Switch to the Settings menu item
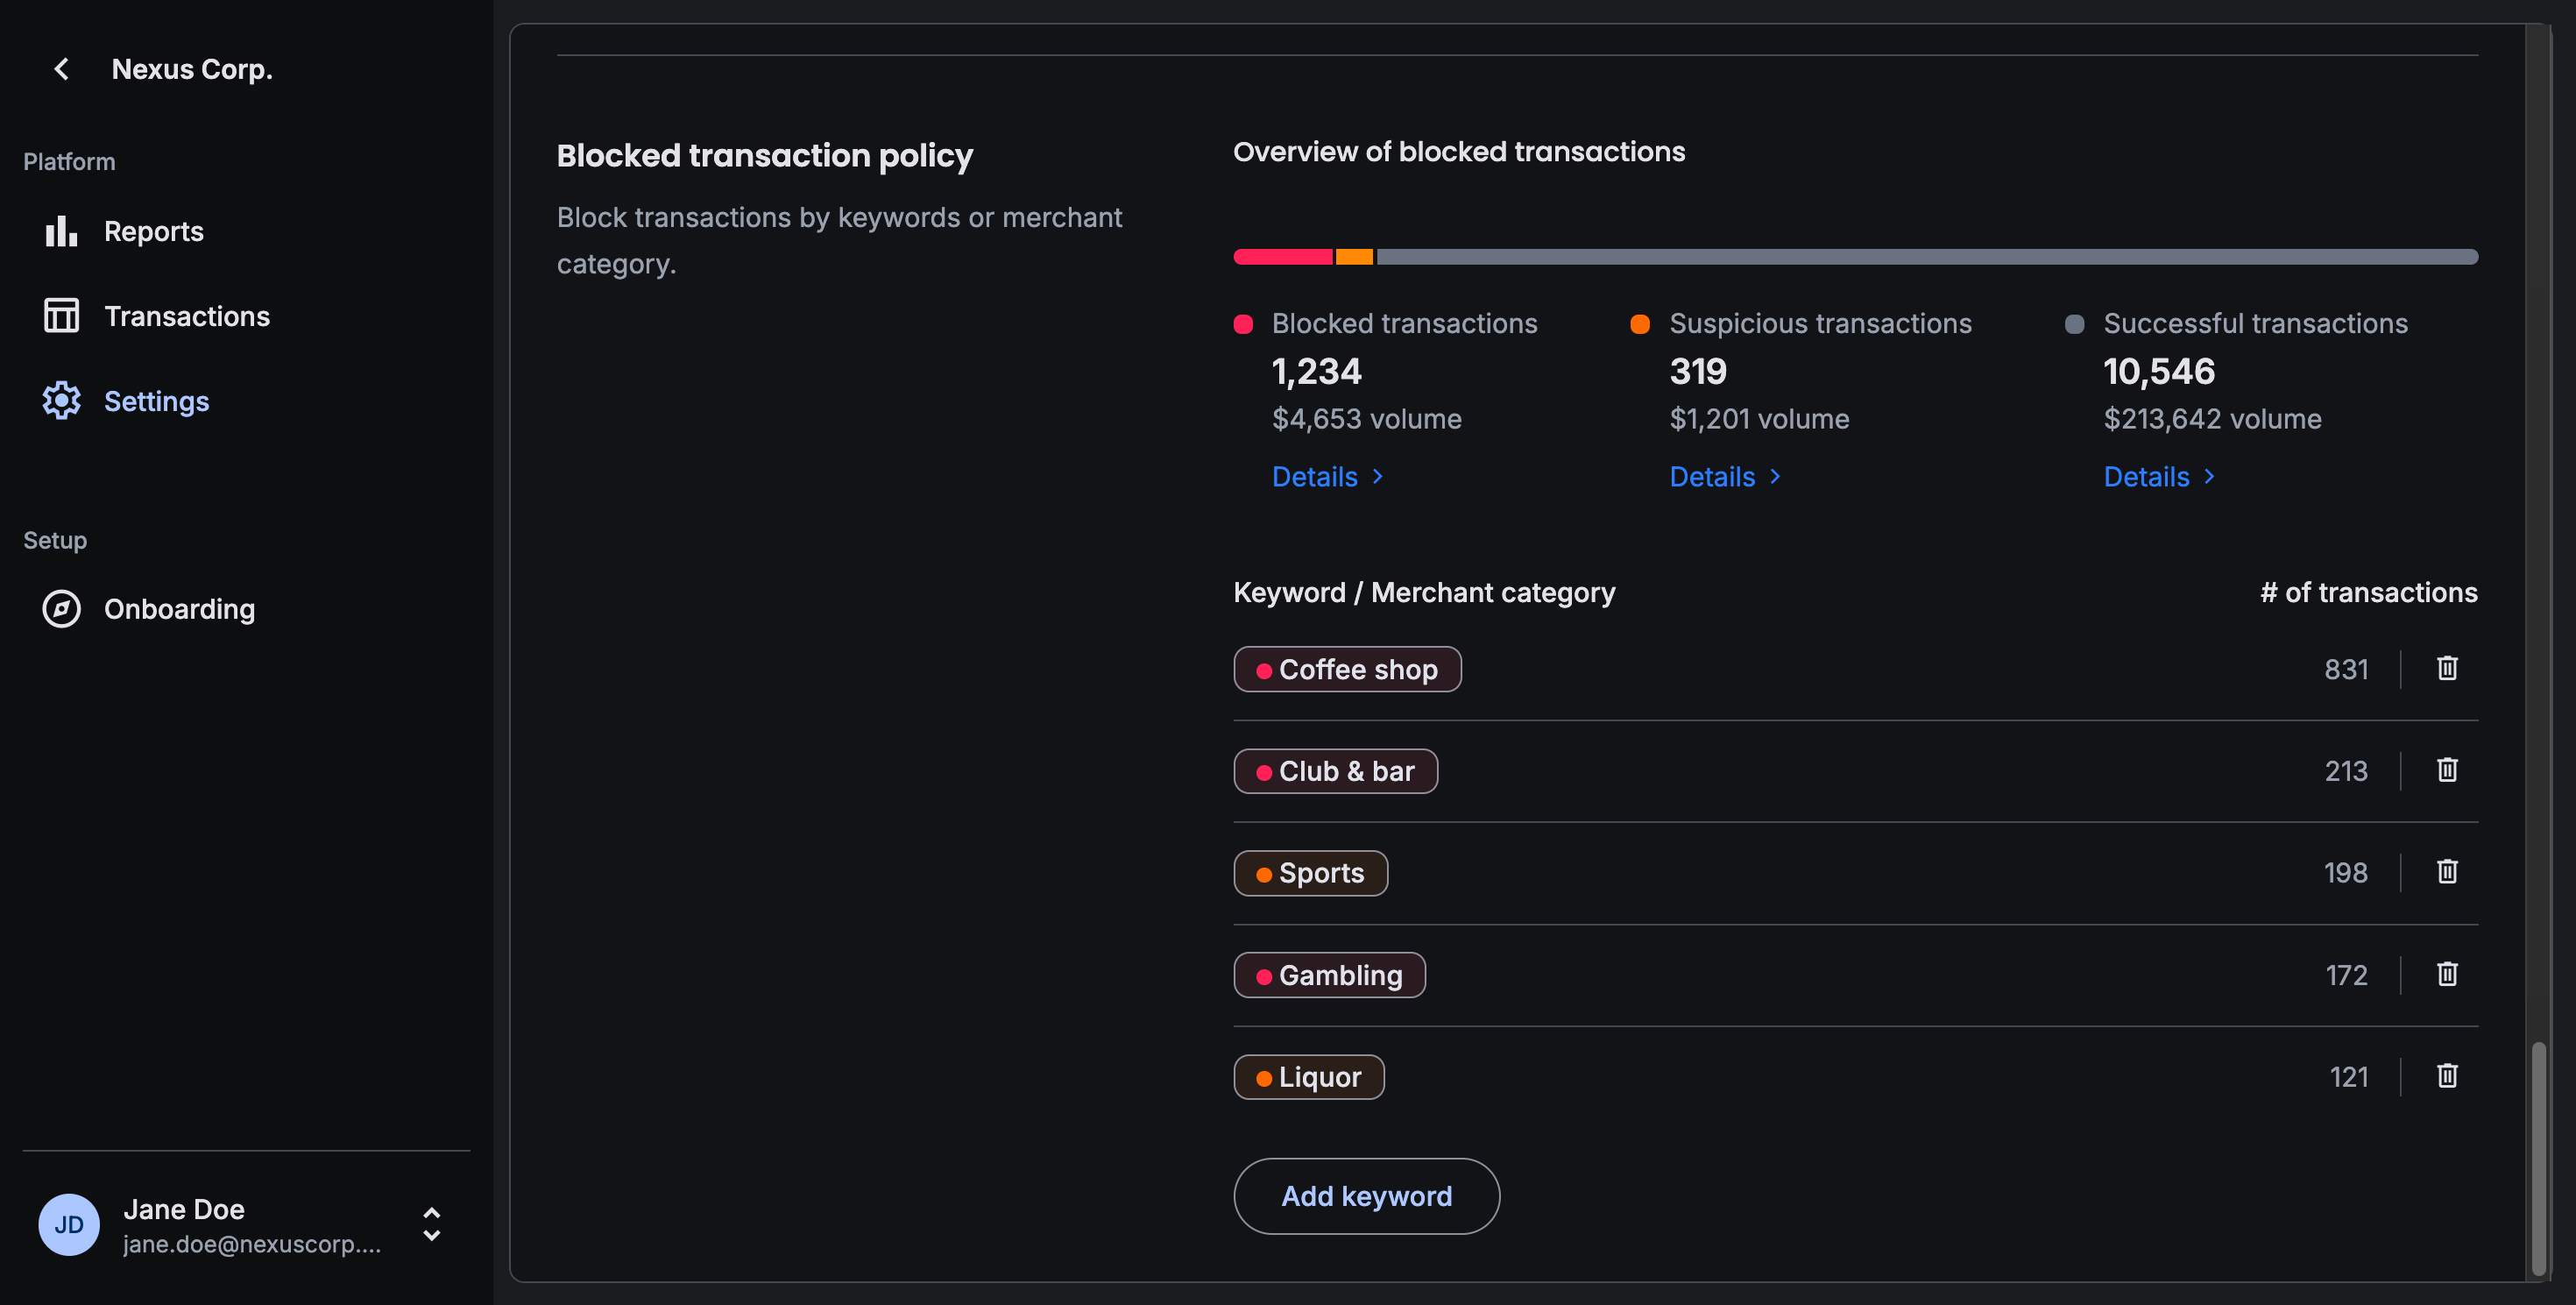The image size is (2576, 1305). pyautogui.click(x=156, y=400)
